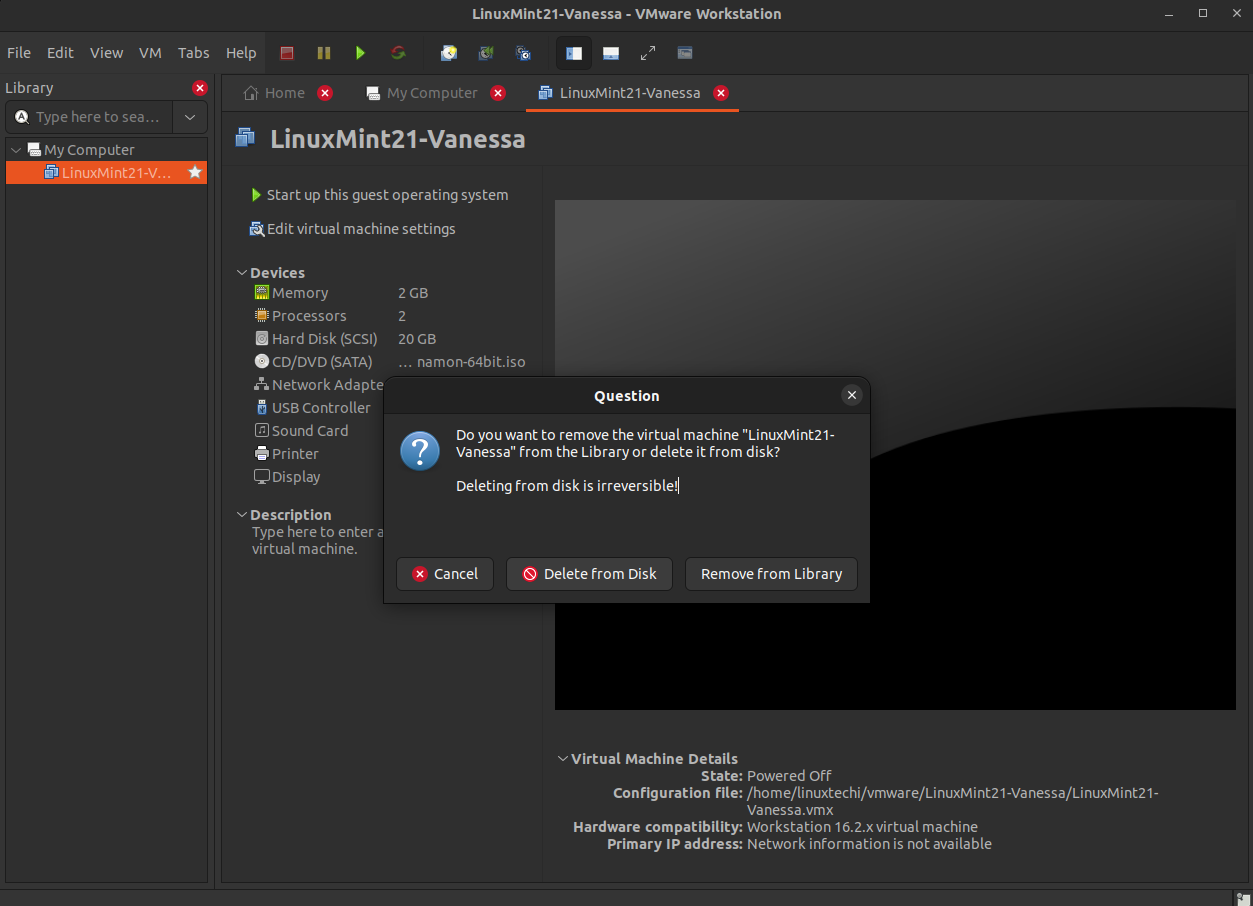
Task: Focus the library search input field
Action: pos(91,117)
